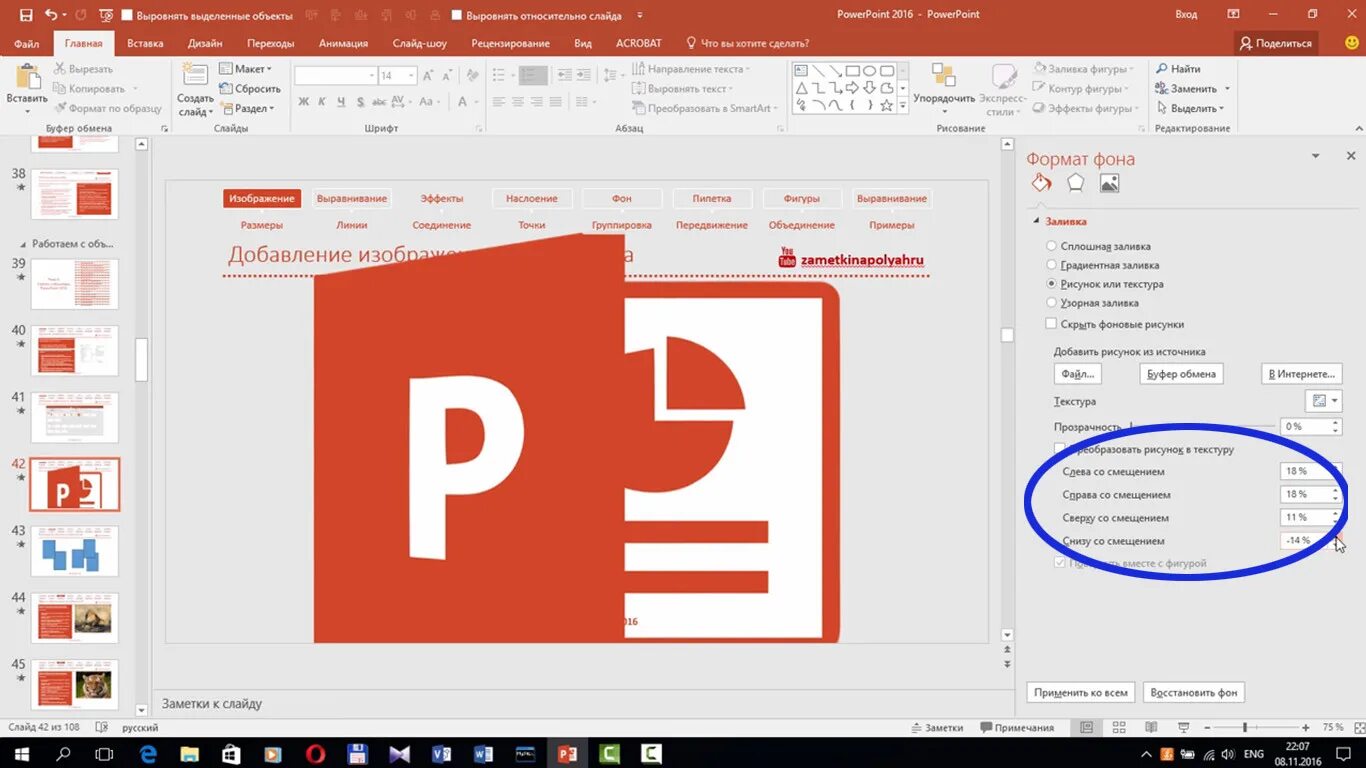Viewport: 1366px width, 768px height.
Task: Click the Paste (Вставить) clipboard icon
Action: [x=27, y=78]
